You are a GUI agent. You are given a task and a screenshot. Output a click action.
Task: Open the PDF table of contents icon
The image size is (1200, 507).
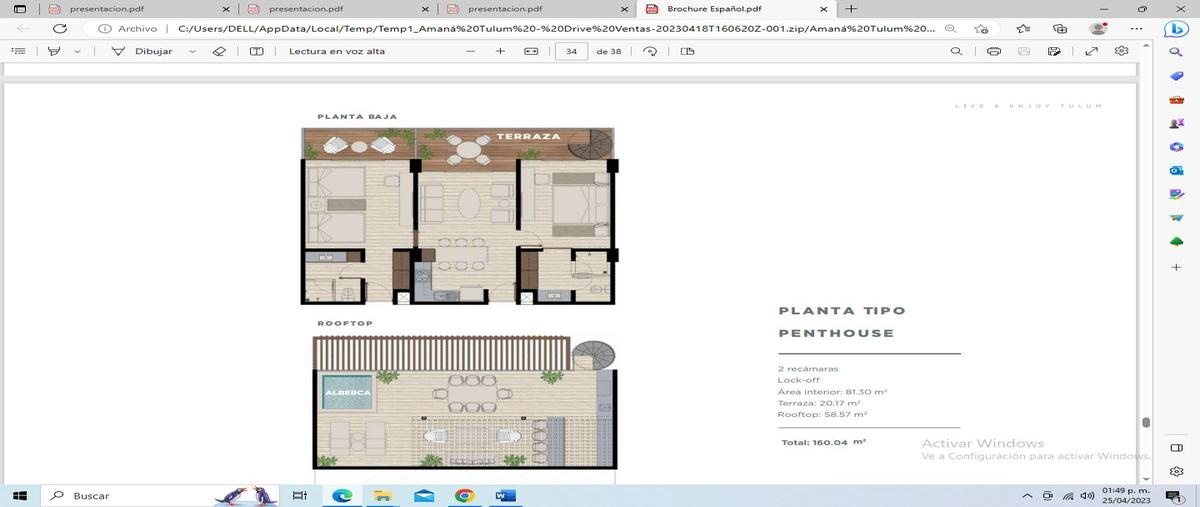[x=17, y=51]
